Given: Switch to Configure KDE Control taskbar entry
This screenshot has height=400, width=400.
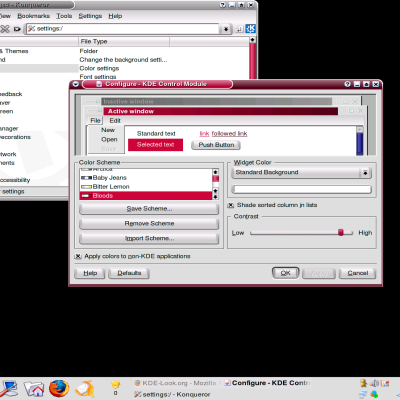Looking at the screenshot, I should (267, 383).
